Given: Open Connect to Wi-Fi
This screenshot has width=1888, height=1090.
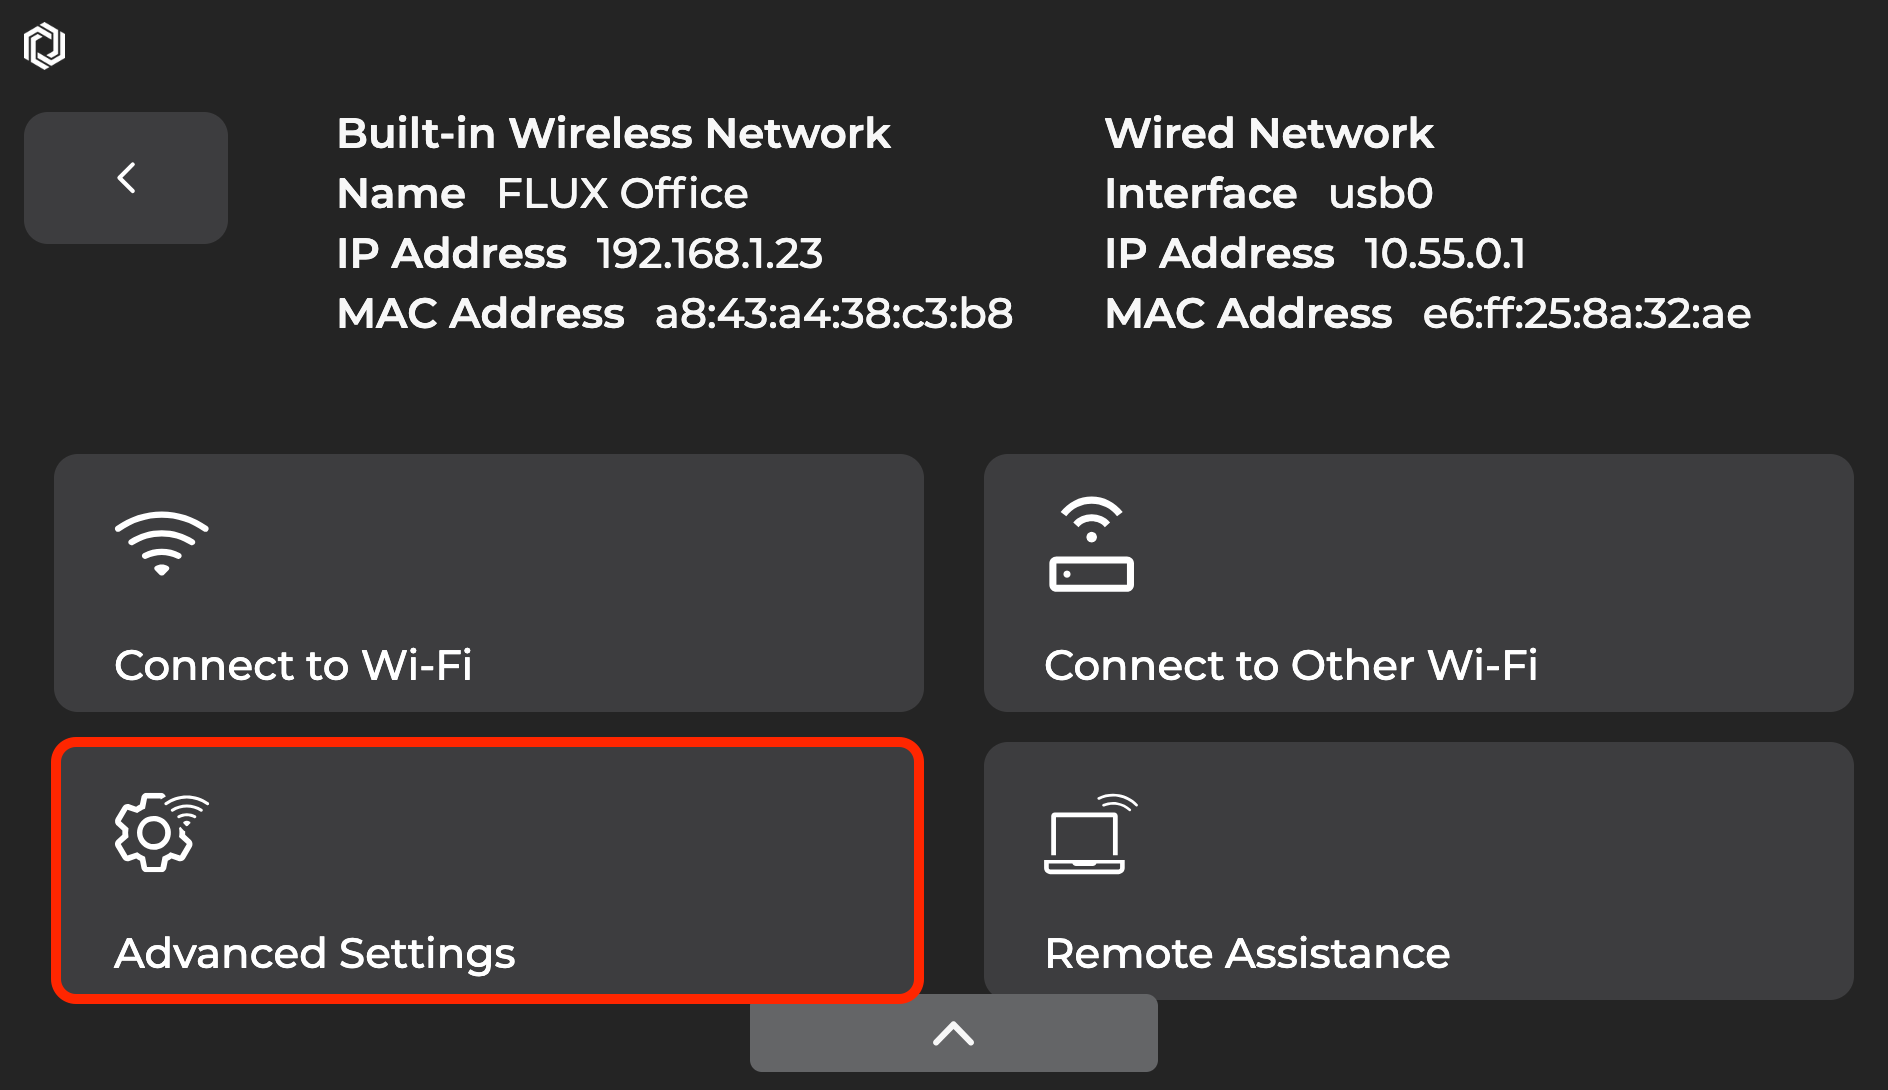Looking at the screenshot, I should pos(489,583).
